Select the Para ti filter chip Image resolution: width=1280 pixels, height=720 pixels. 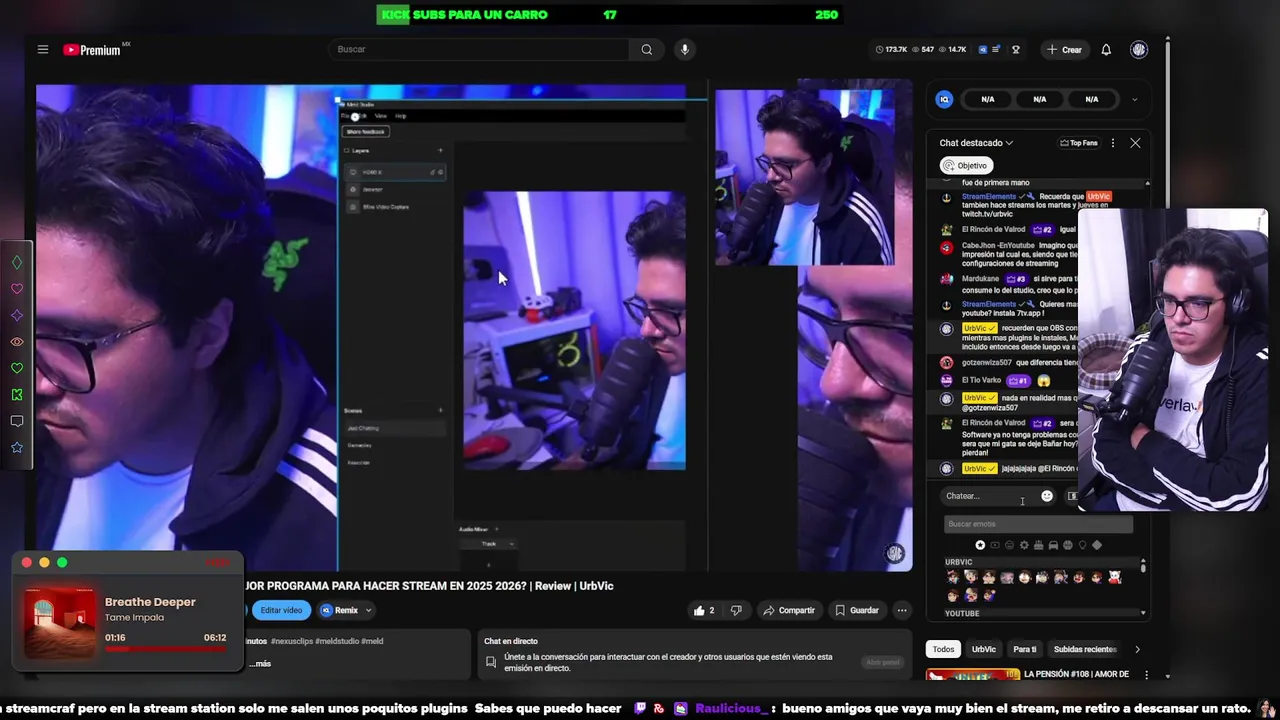(1025, 649)
